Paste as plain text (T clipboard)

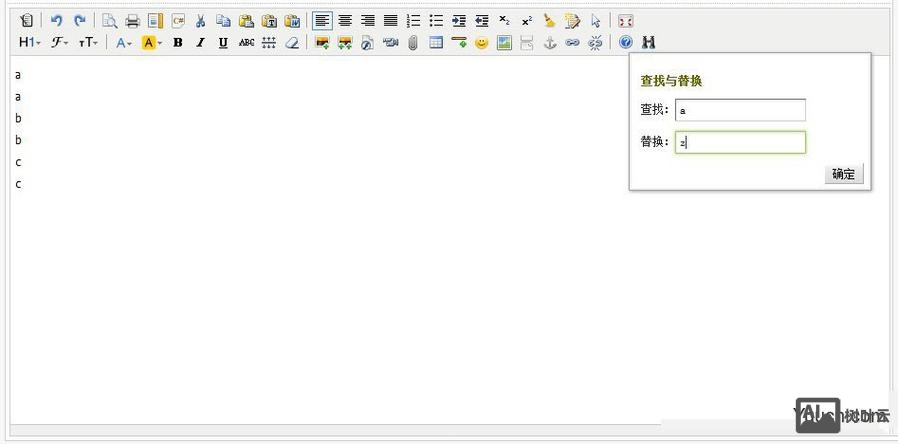coord(269,21)
